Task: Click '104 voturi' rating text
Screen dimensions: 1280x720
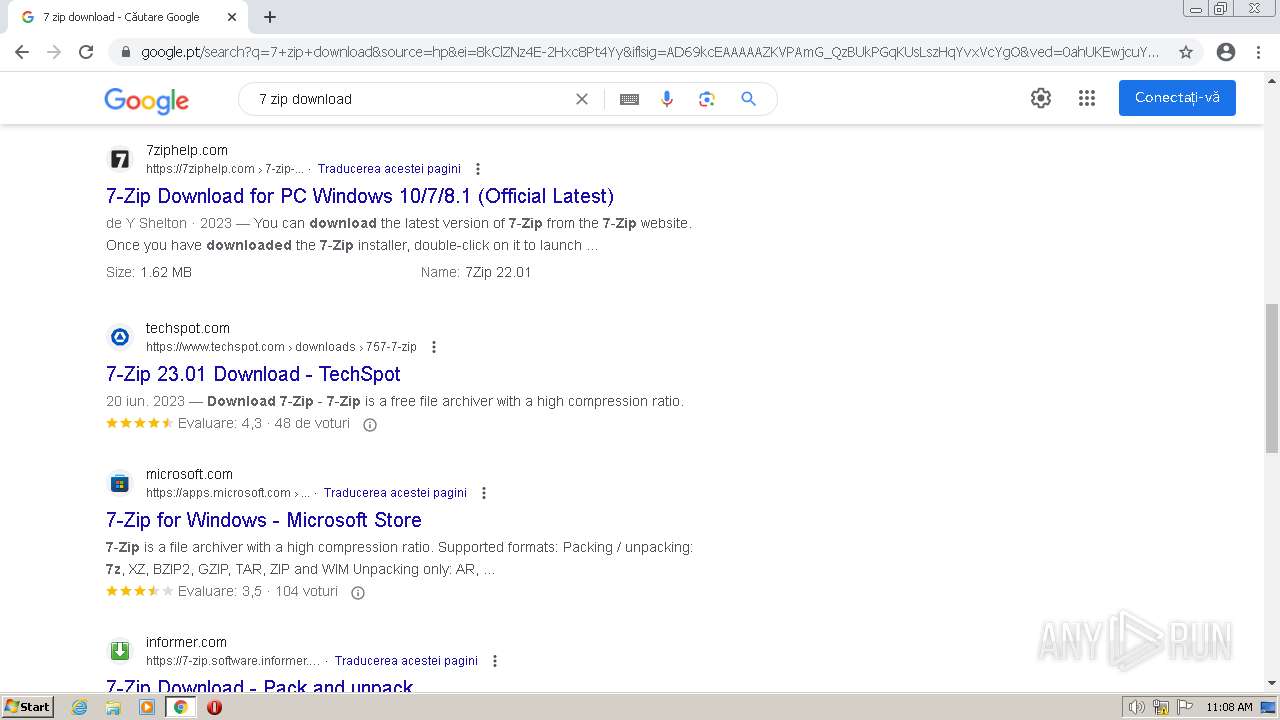Action: [306, 591]
